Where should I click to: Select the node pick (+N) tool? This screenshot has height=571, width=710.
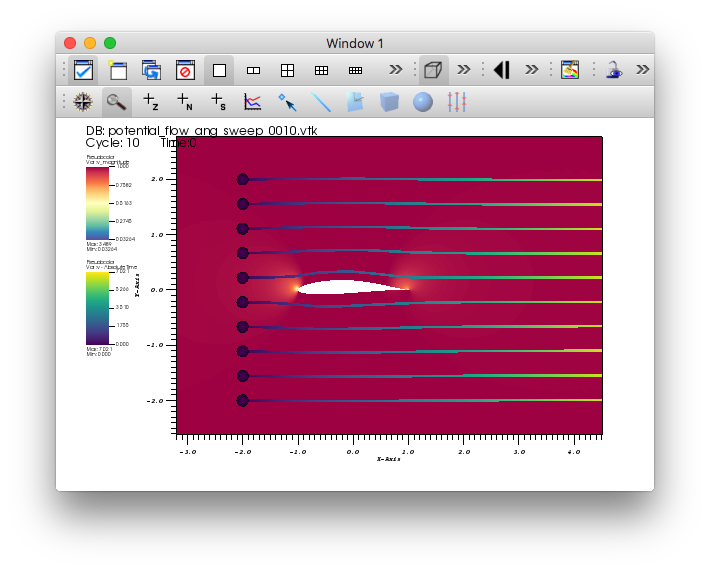click(184, 101)
